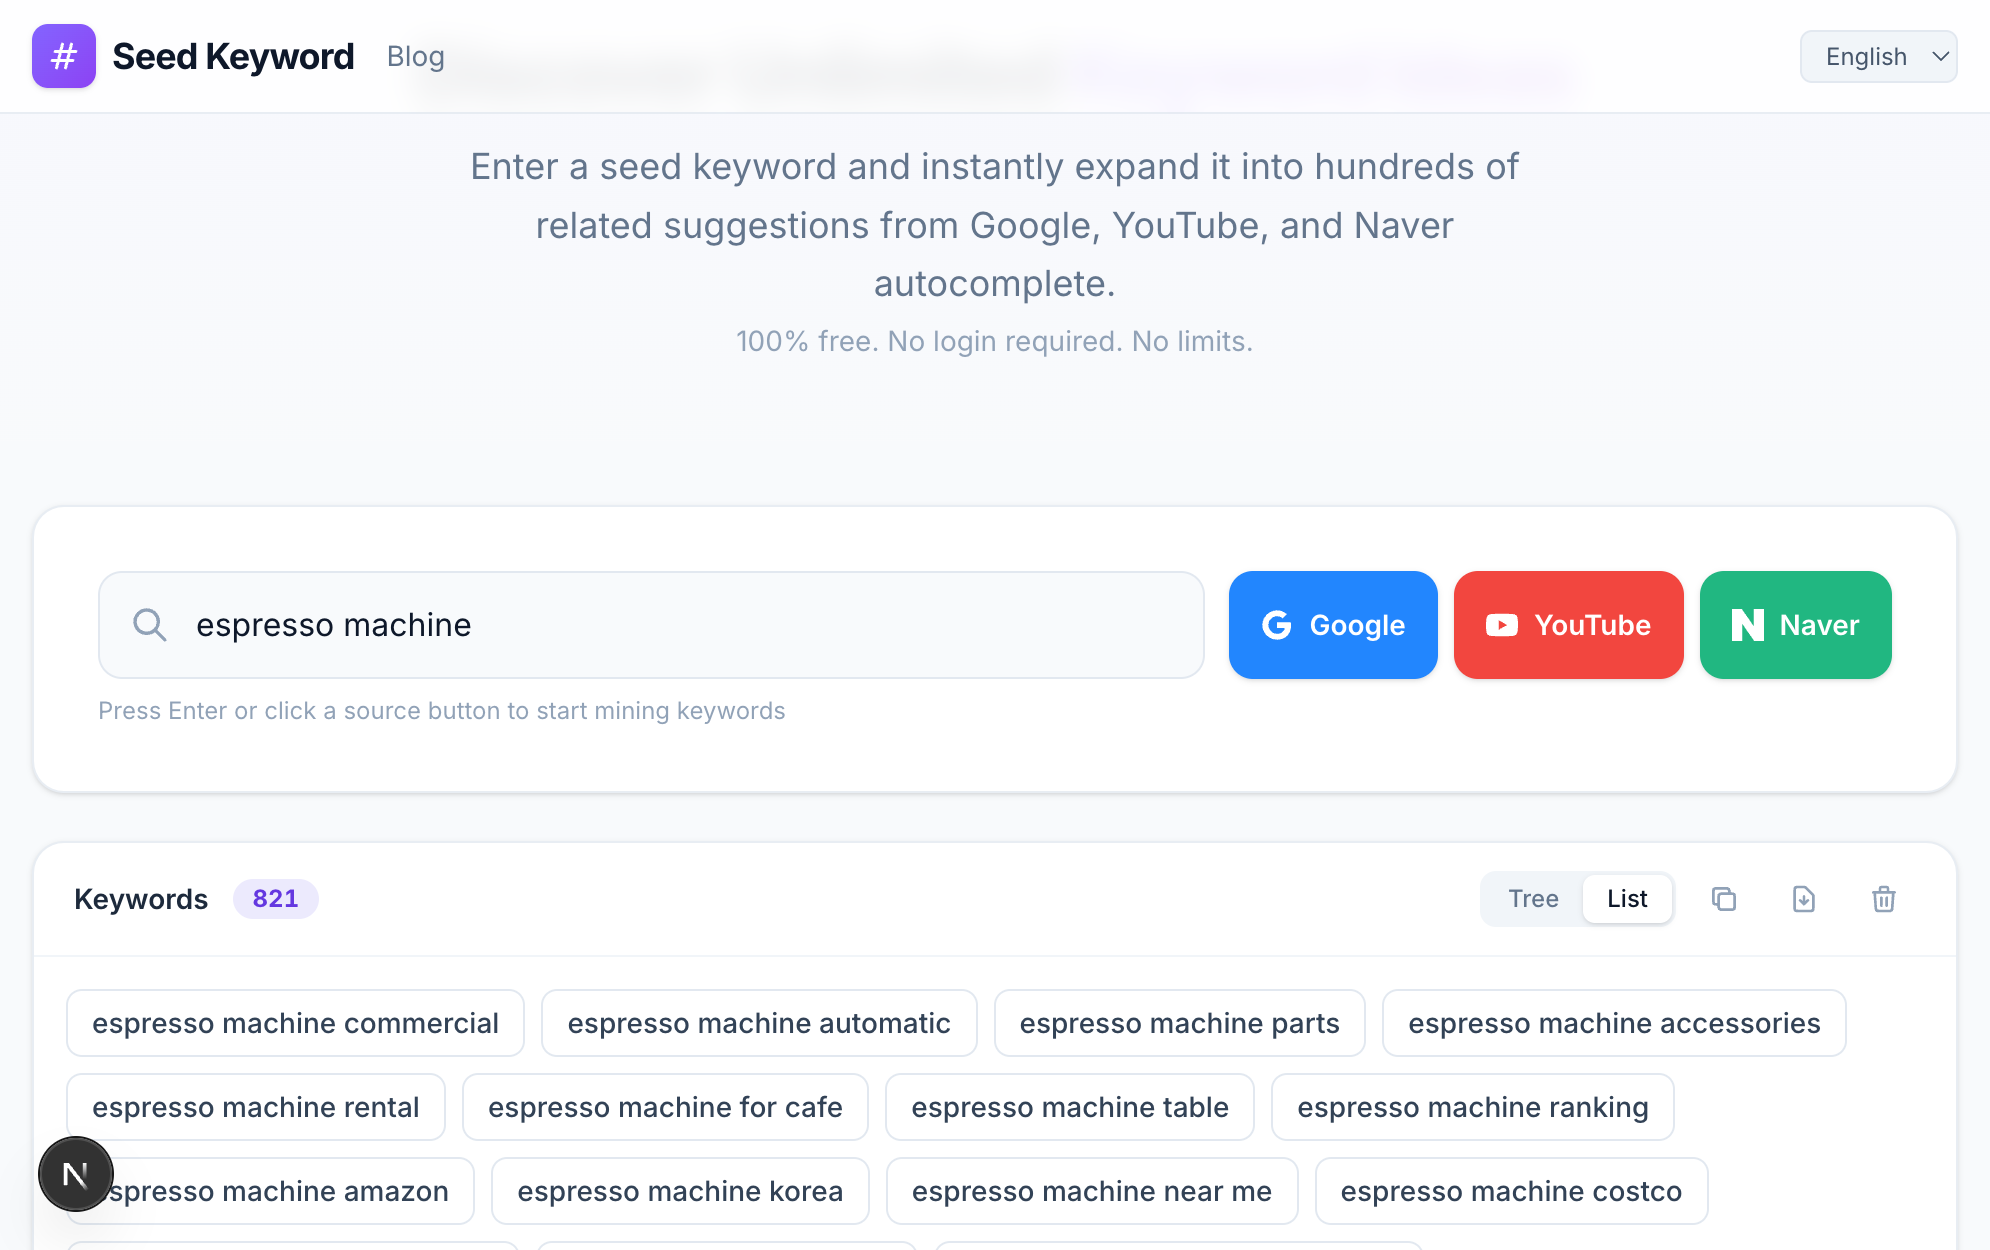Image resolution: width=1990 pixels, height=1250 pixels.
Task: Switch keyword view to List
Action: 1627,899
